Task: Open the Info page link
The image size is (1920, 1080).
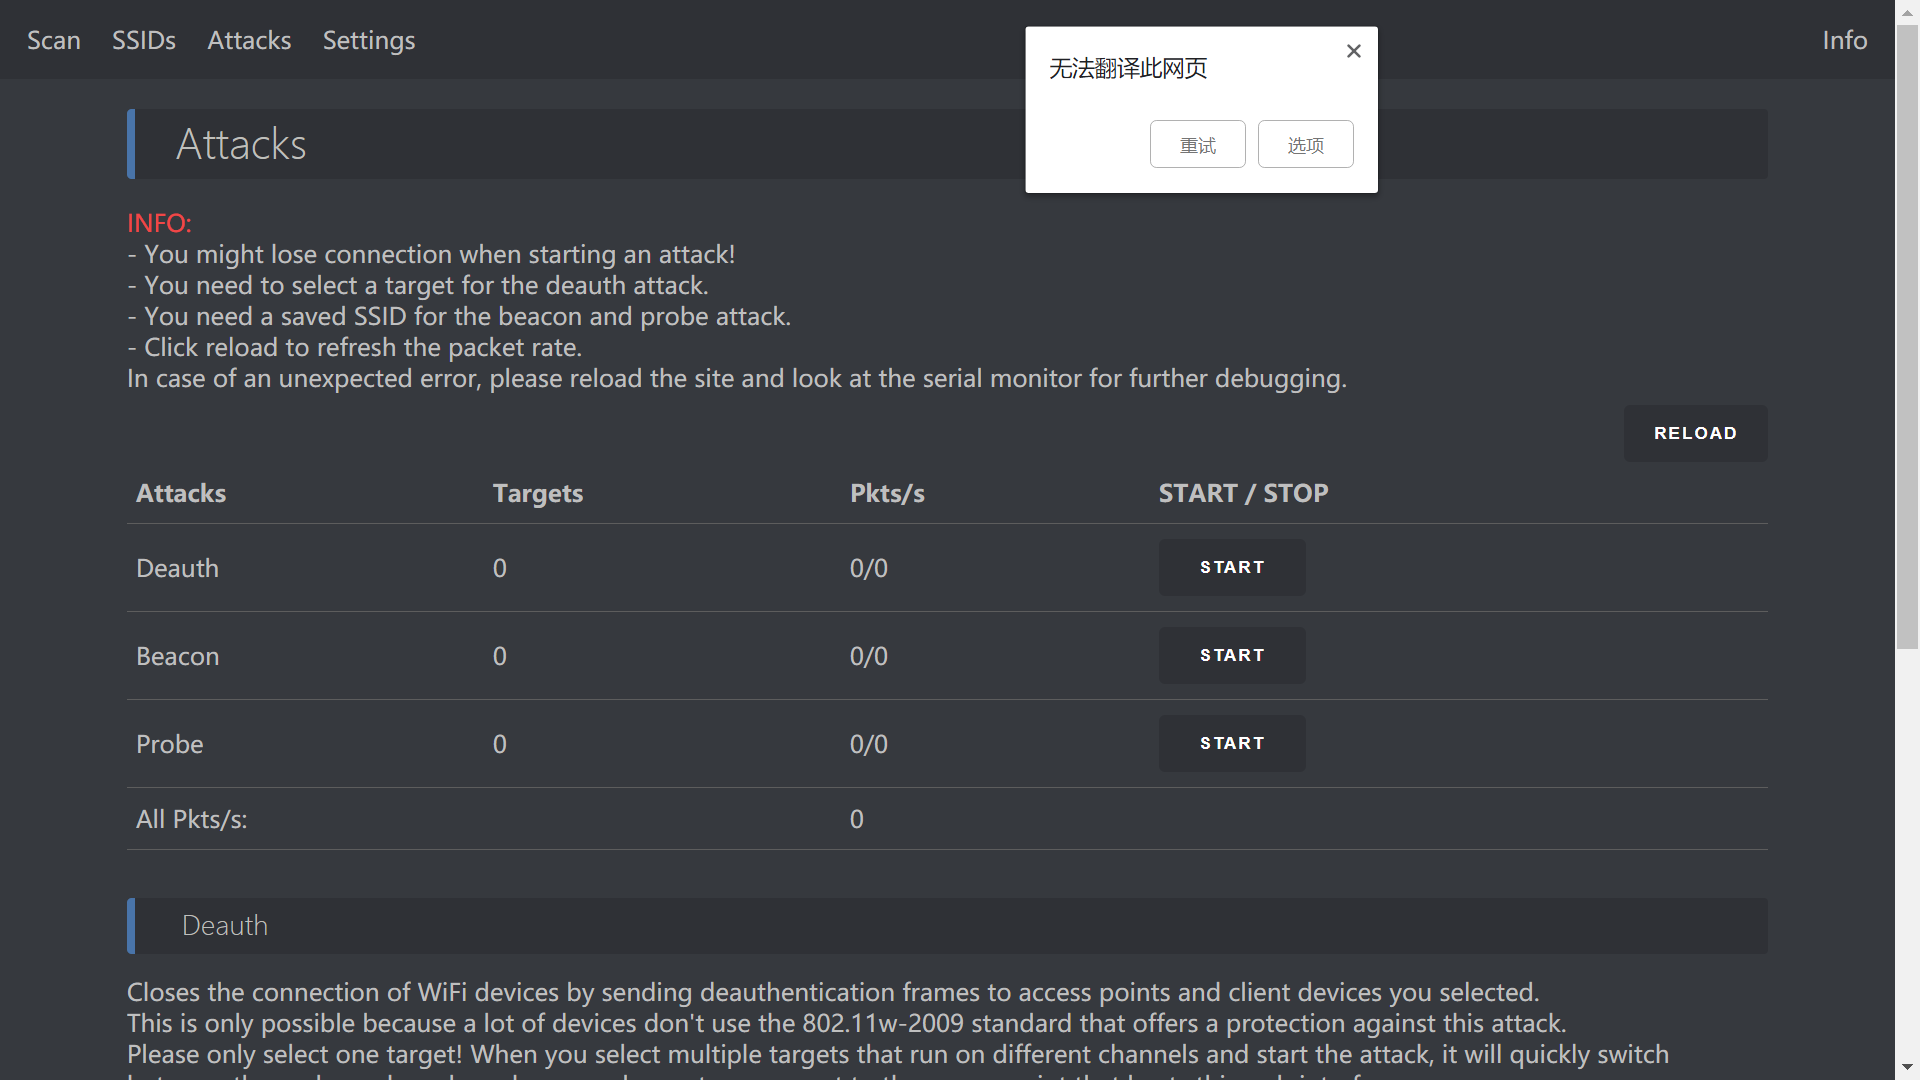Action: 1844,40
